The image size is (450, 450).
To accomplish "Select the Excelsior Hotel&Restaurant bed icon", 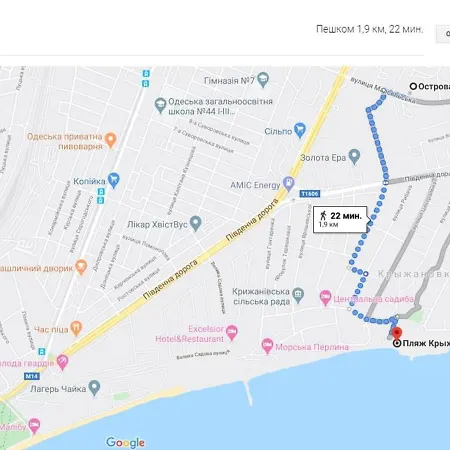I will [x=231, y=333].
